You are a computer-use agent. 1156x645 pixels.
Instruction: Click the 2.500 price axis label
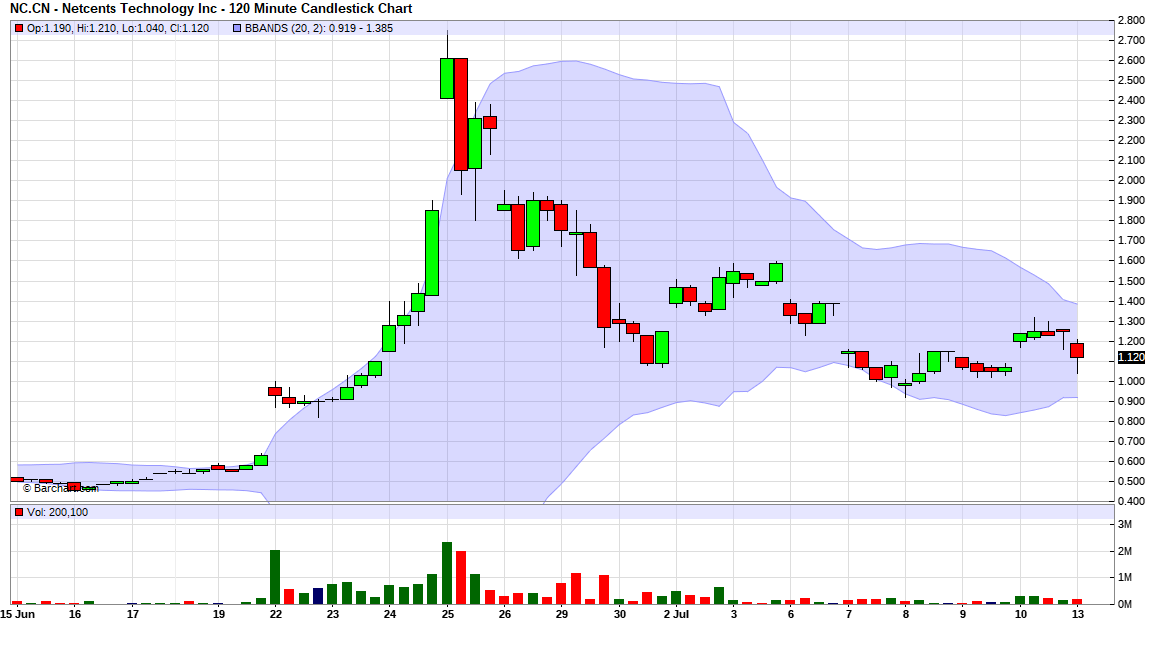[1131, 80]
